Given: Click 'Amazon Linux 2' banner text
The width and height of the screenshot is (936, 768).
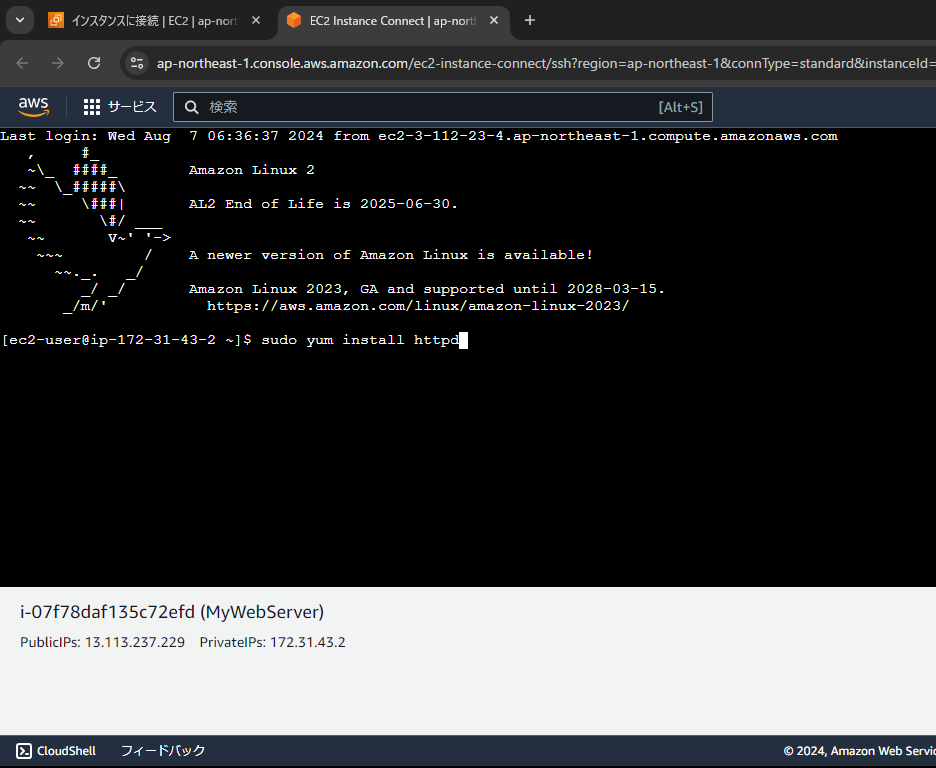Looking at the screenshot, I should point(251,170).
